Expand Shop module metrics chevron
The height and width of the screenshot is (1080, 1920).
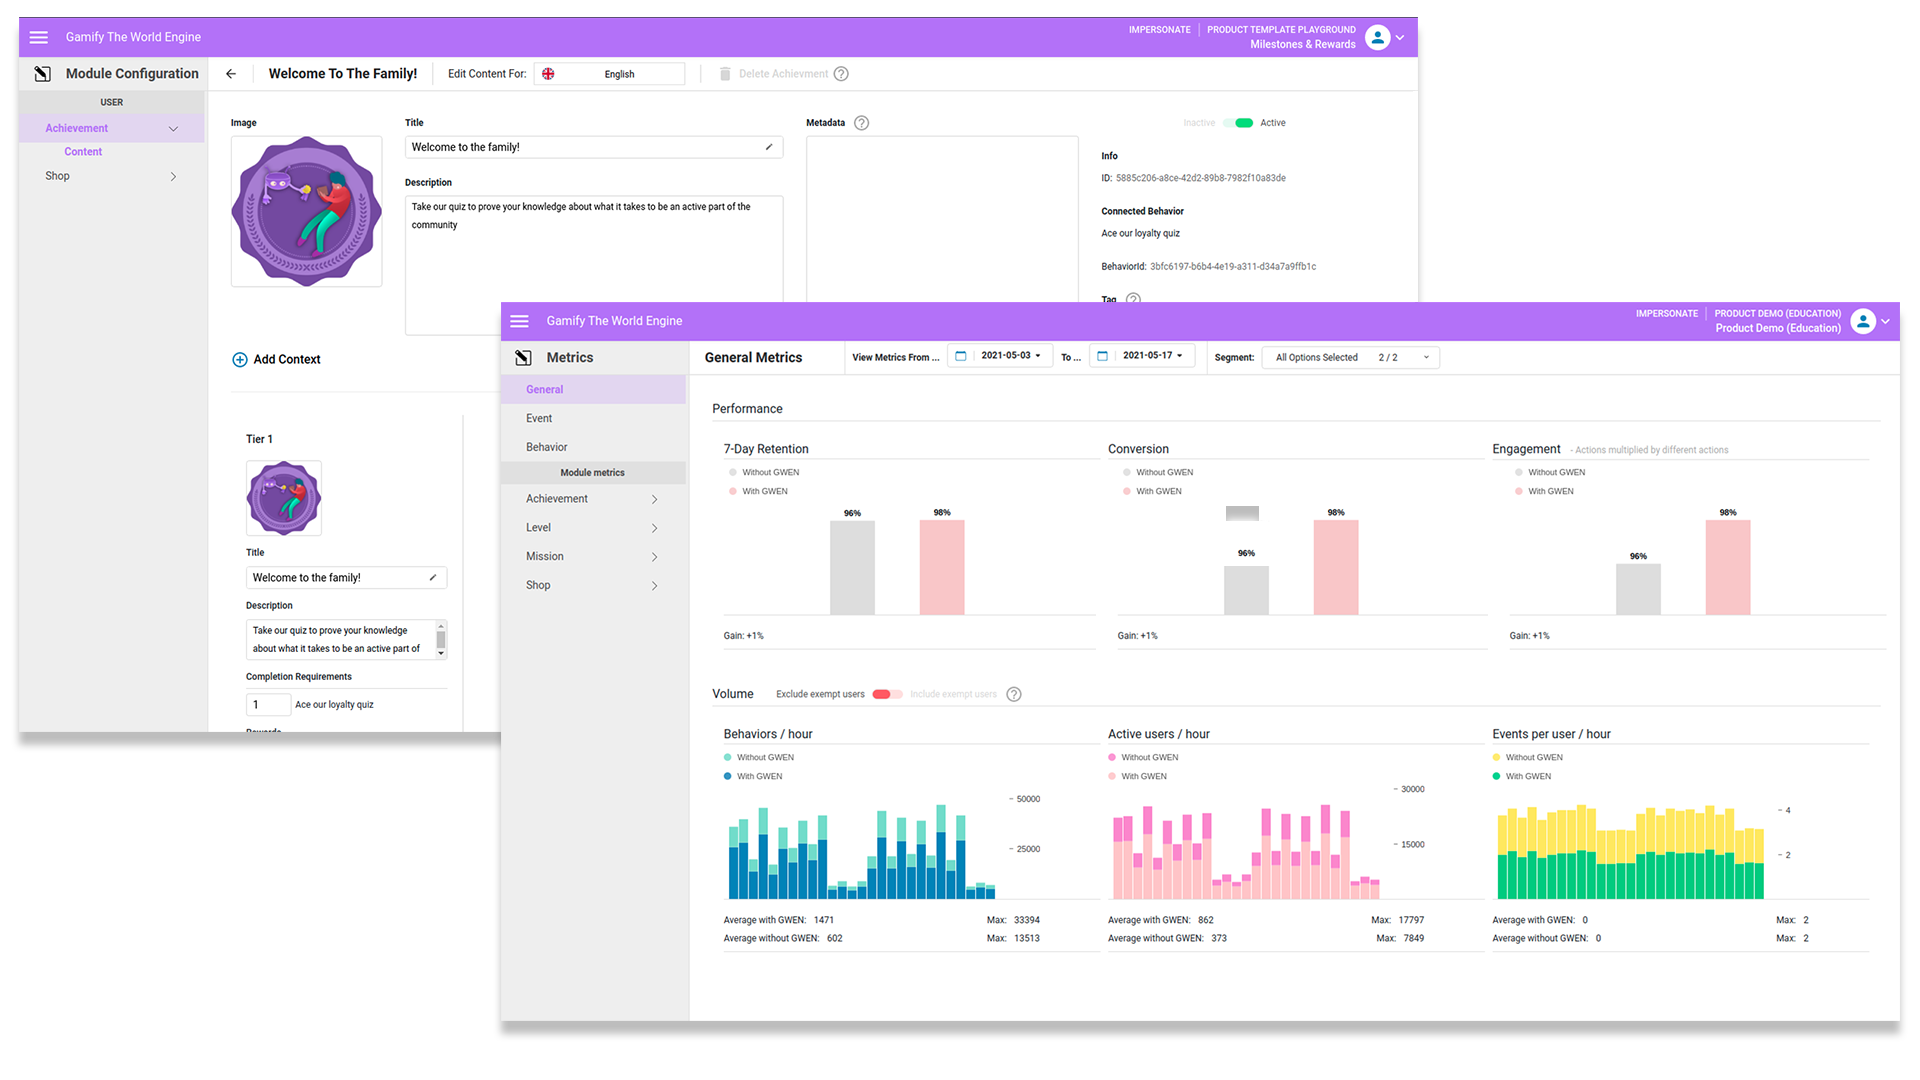pyautogui.click(x=655, y=586)
